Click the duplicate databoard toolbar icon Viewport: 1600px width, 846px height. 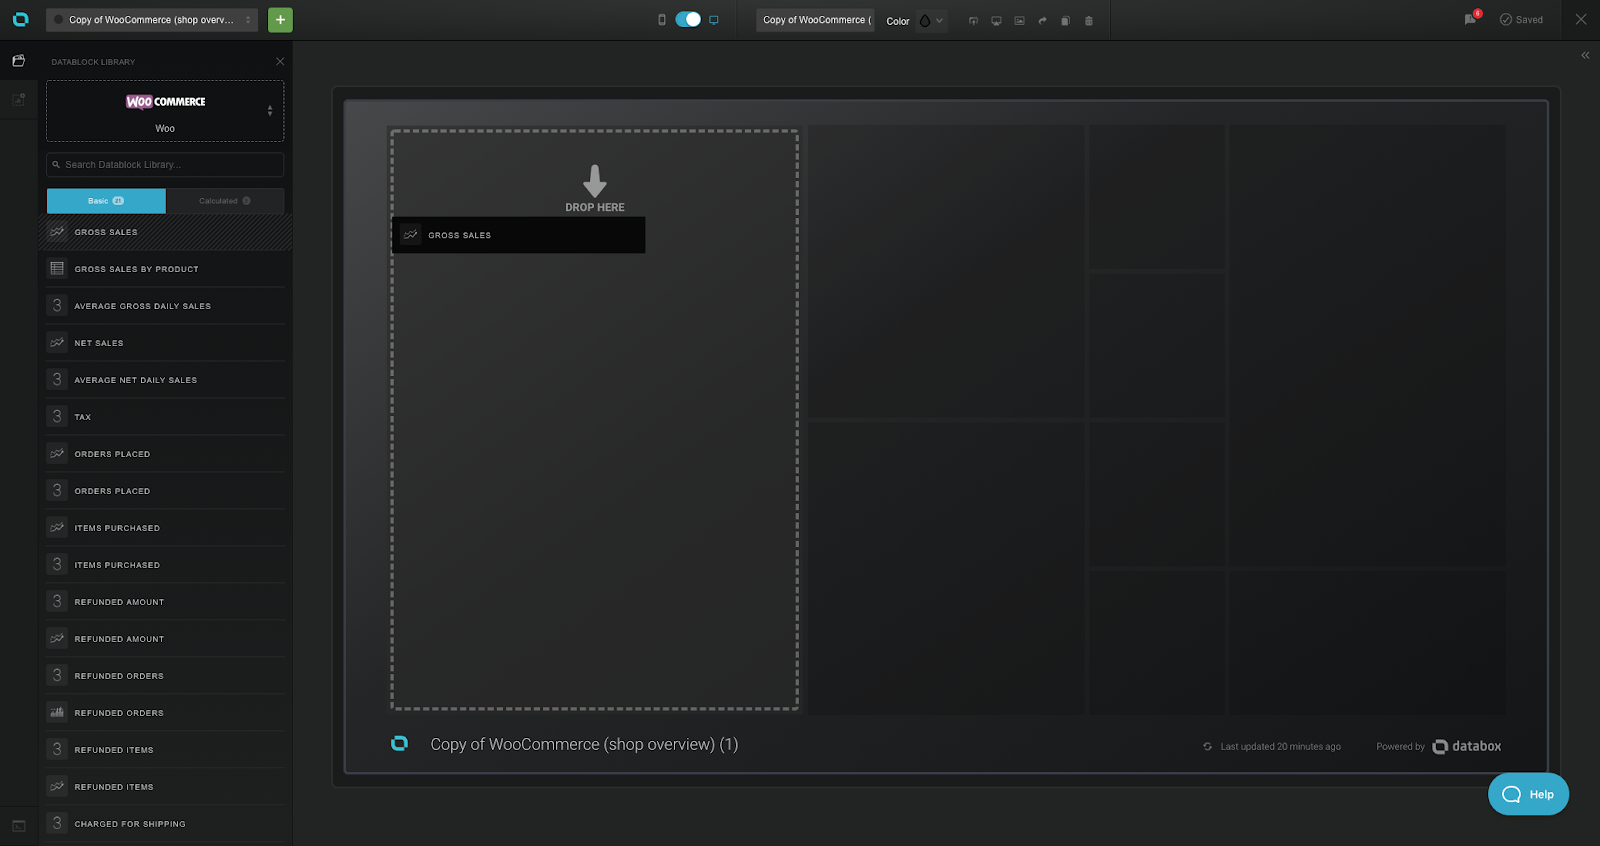[1065, 20]
